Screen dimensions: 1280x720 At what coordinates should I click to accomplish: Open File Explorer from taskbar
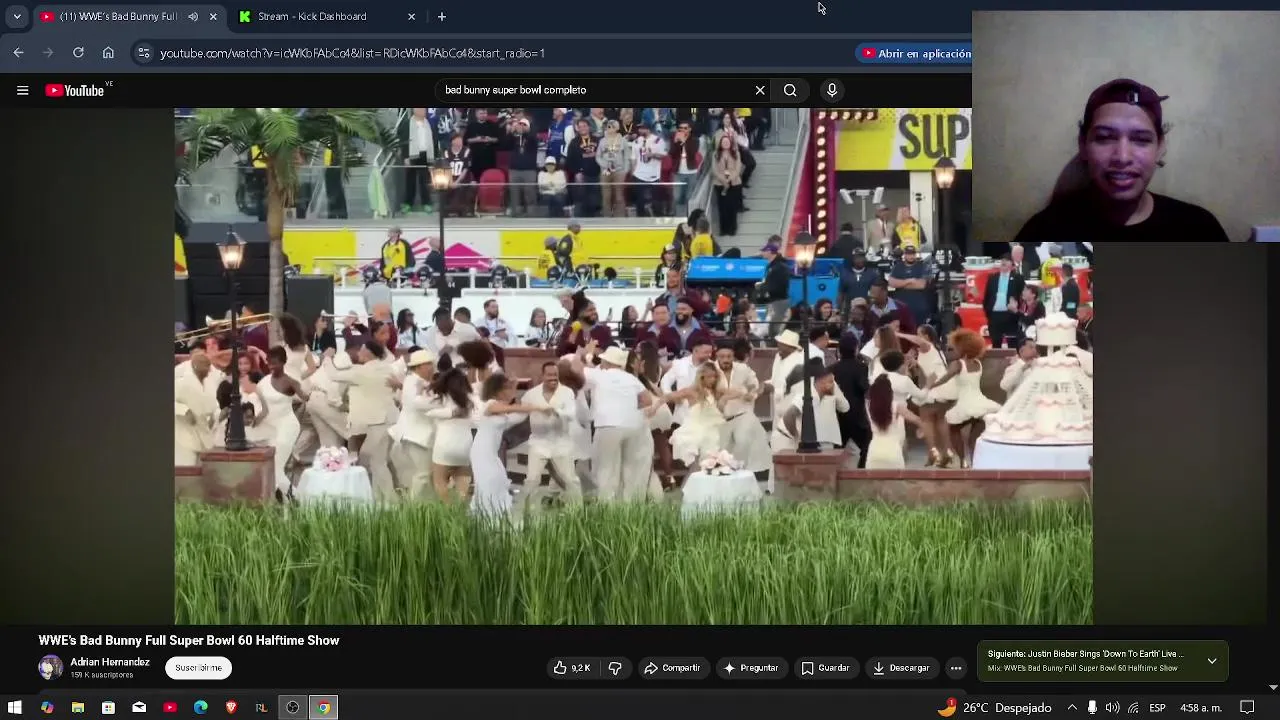coord(77,708)
